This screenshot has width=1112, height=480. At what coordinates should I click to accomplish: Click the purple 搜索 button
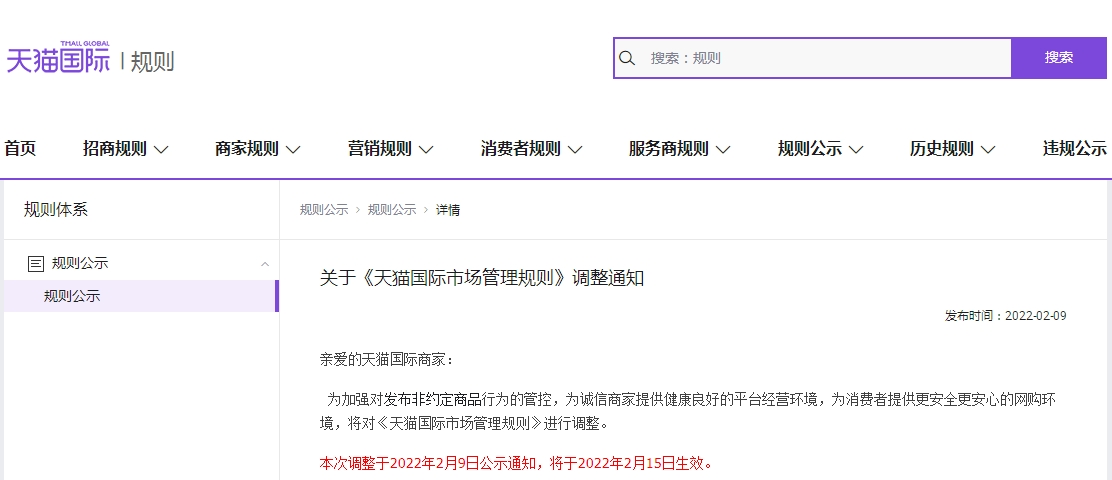[x=1059, y=58]
